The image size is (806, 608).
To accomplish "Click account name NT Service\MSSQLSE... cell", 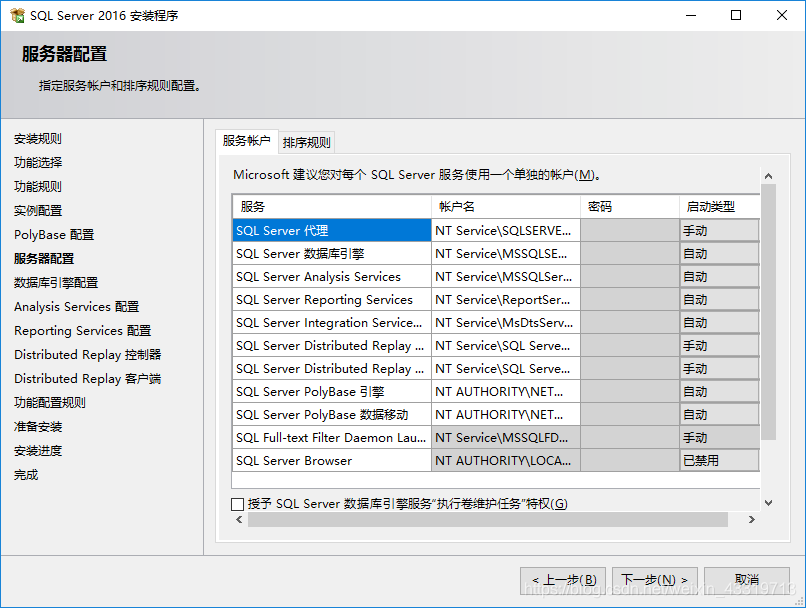I will (506, 254).
